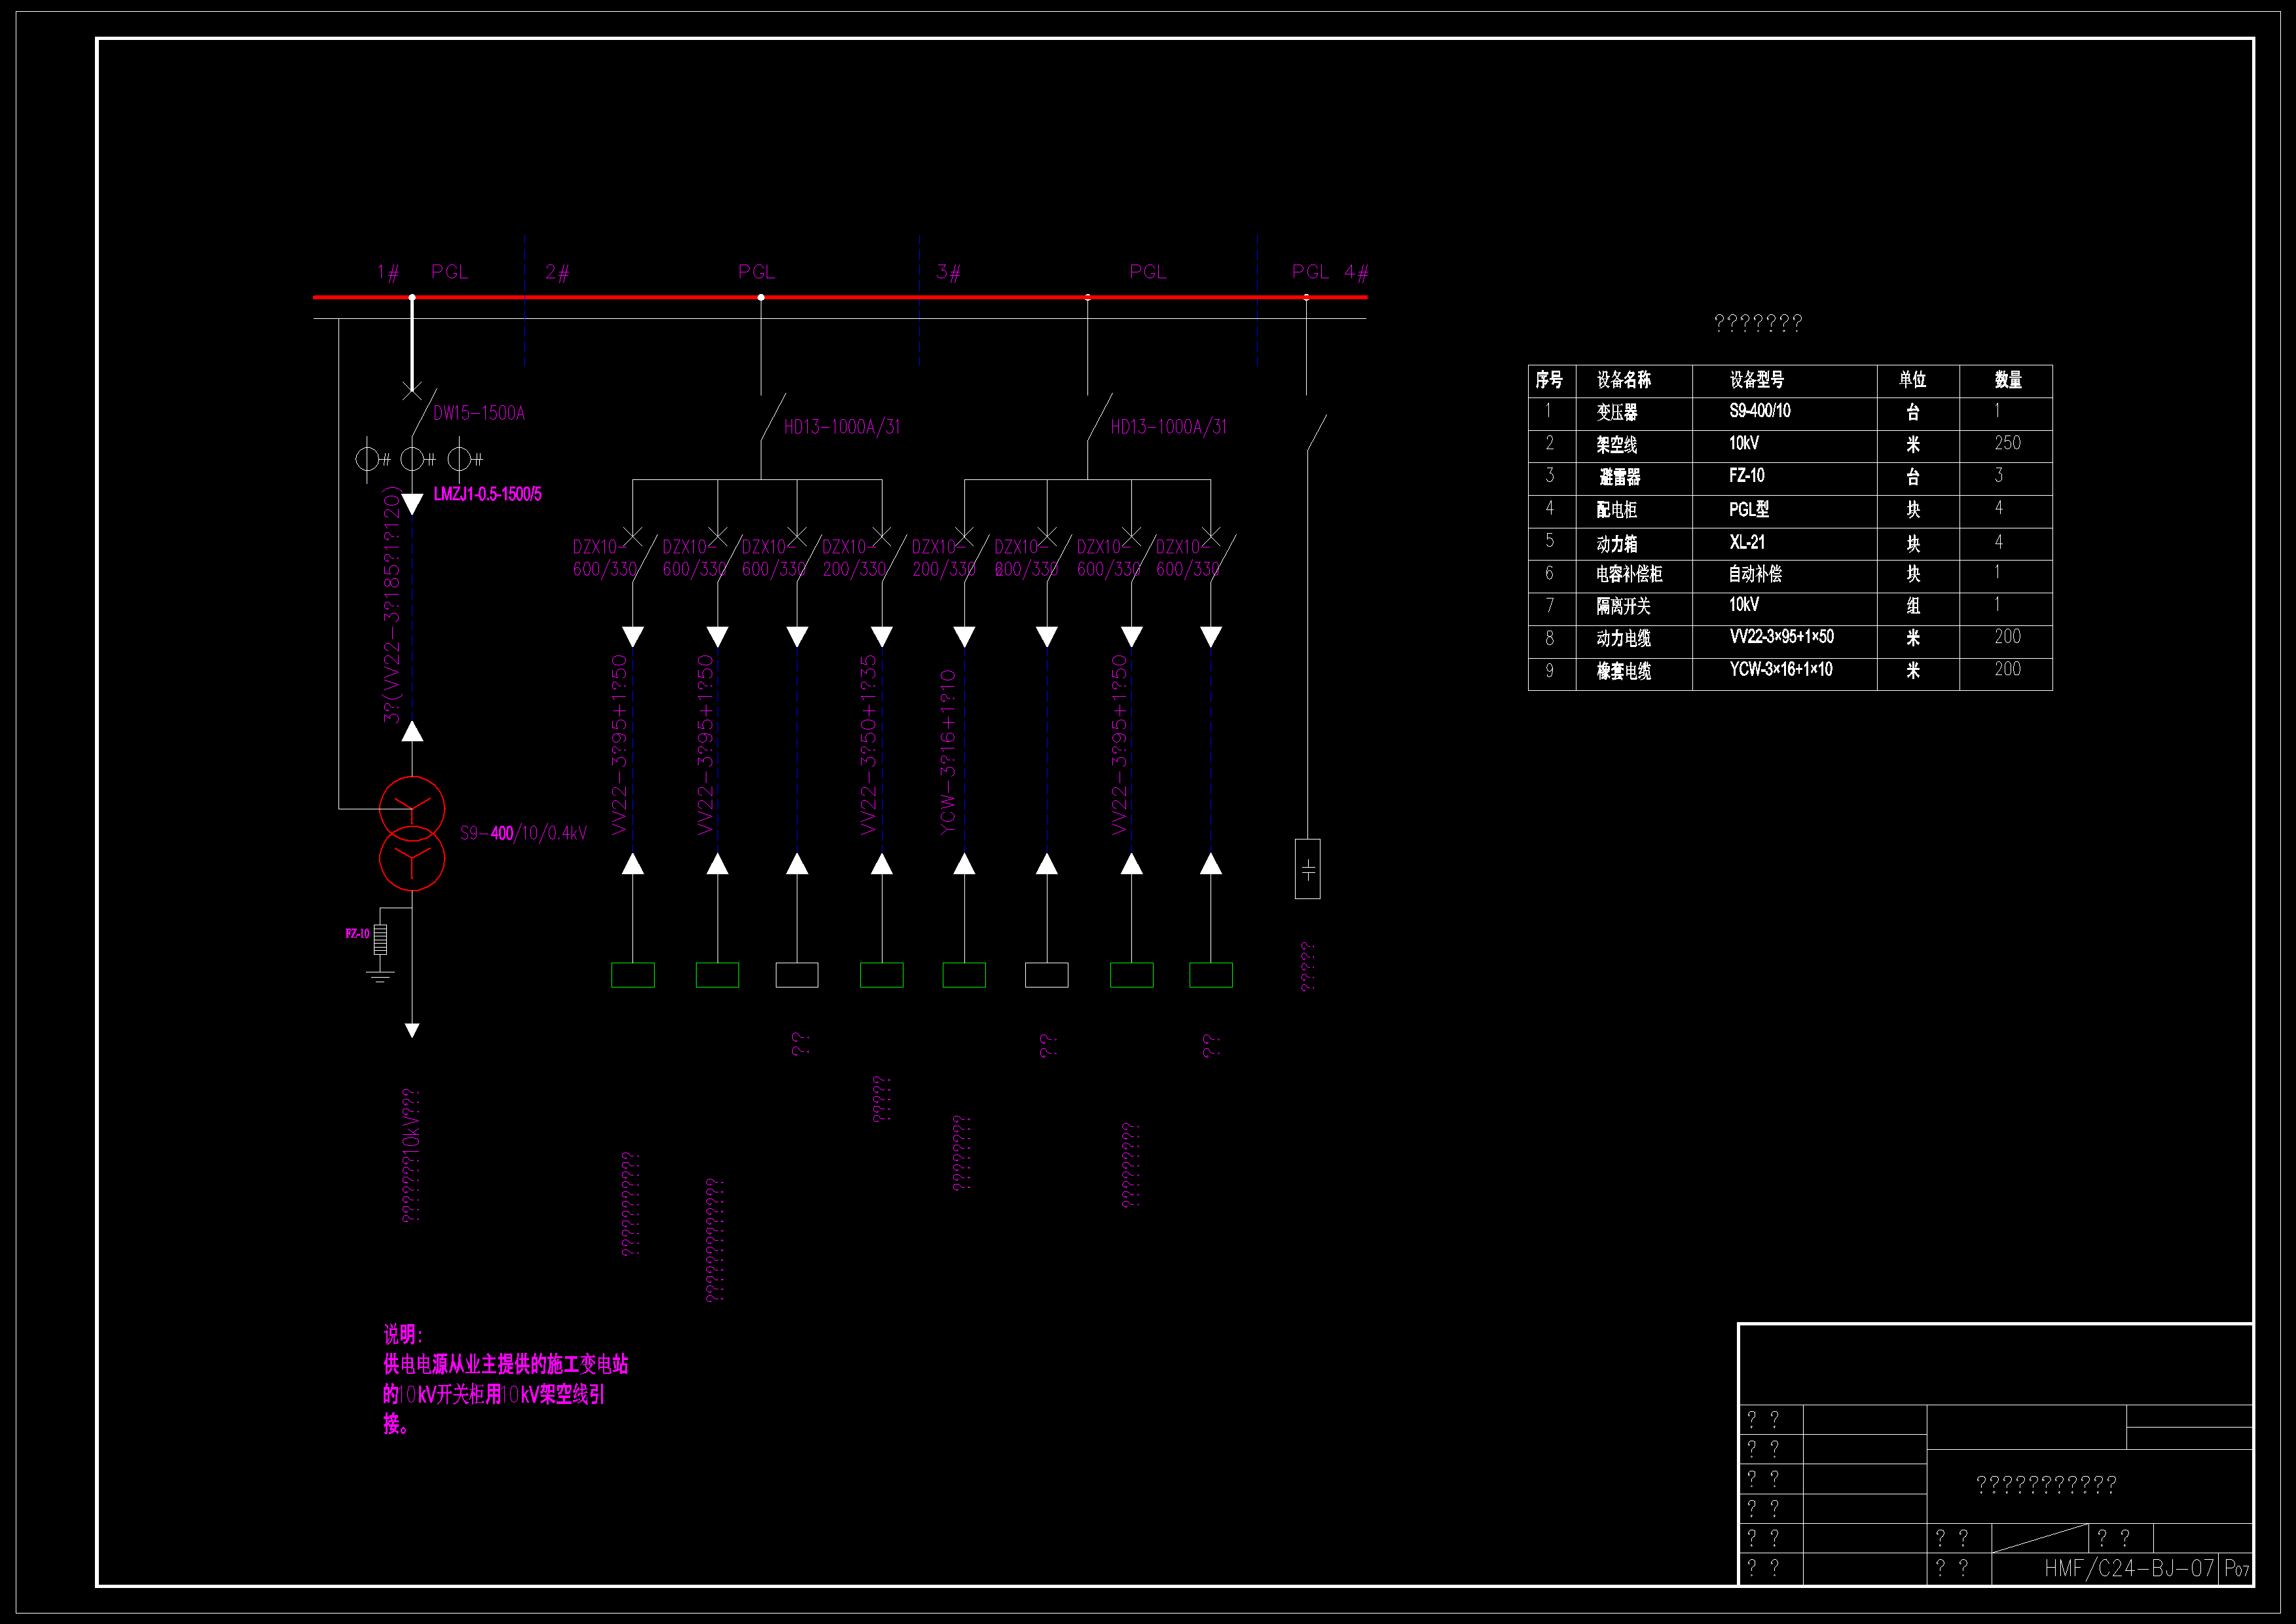Viewport: 2296px width, 1624px height.
Task: Click the 电容补偿 cell in the table
Action: [x=1629, y=574]
